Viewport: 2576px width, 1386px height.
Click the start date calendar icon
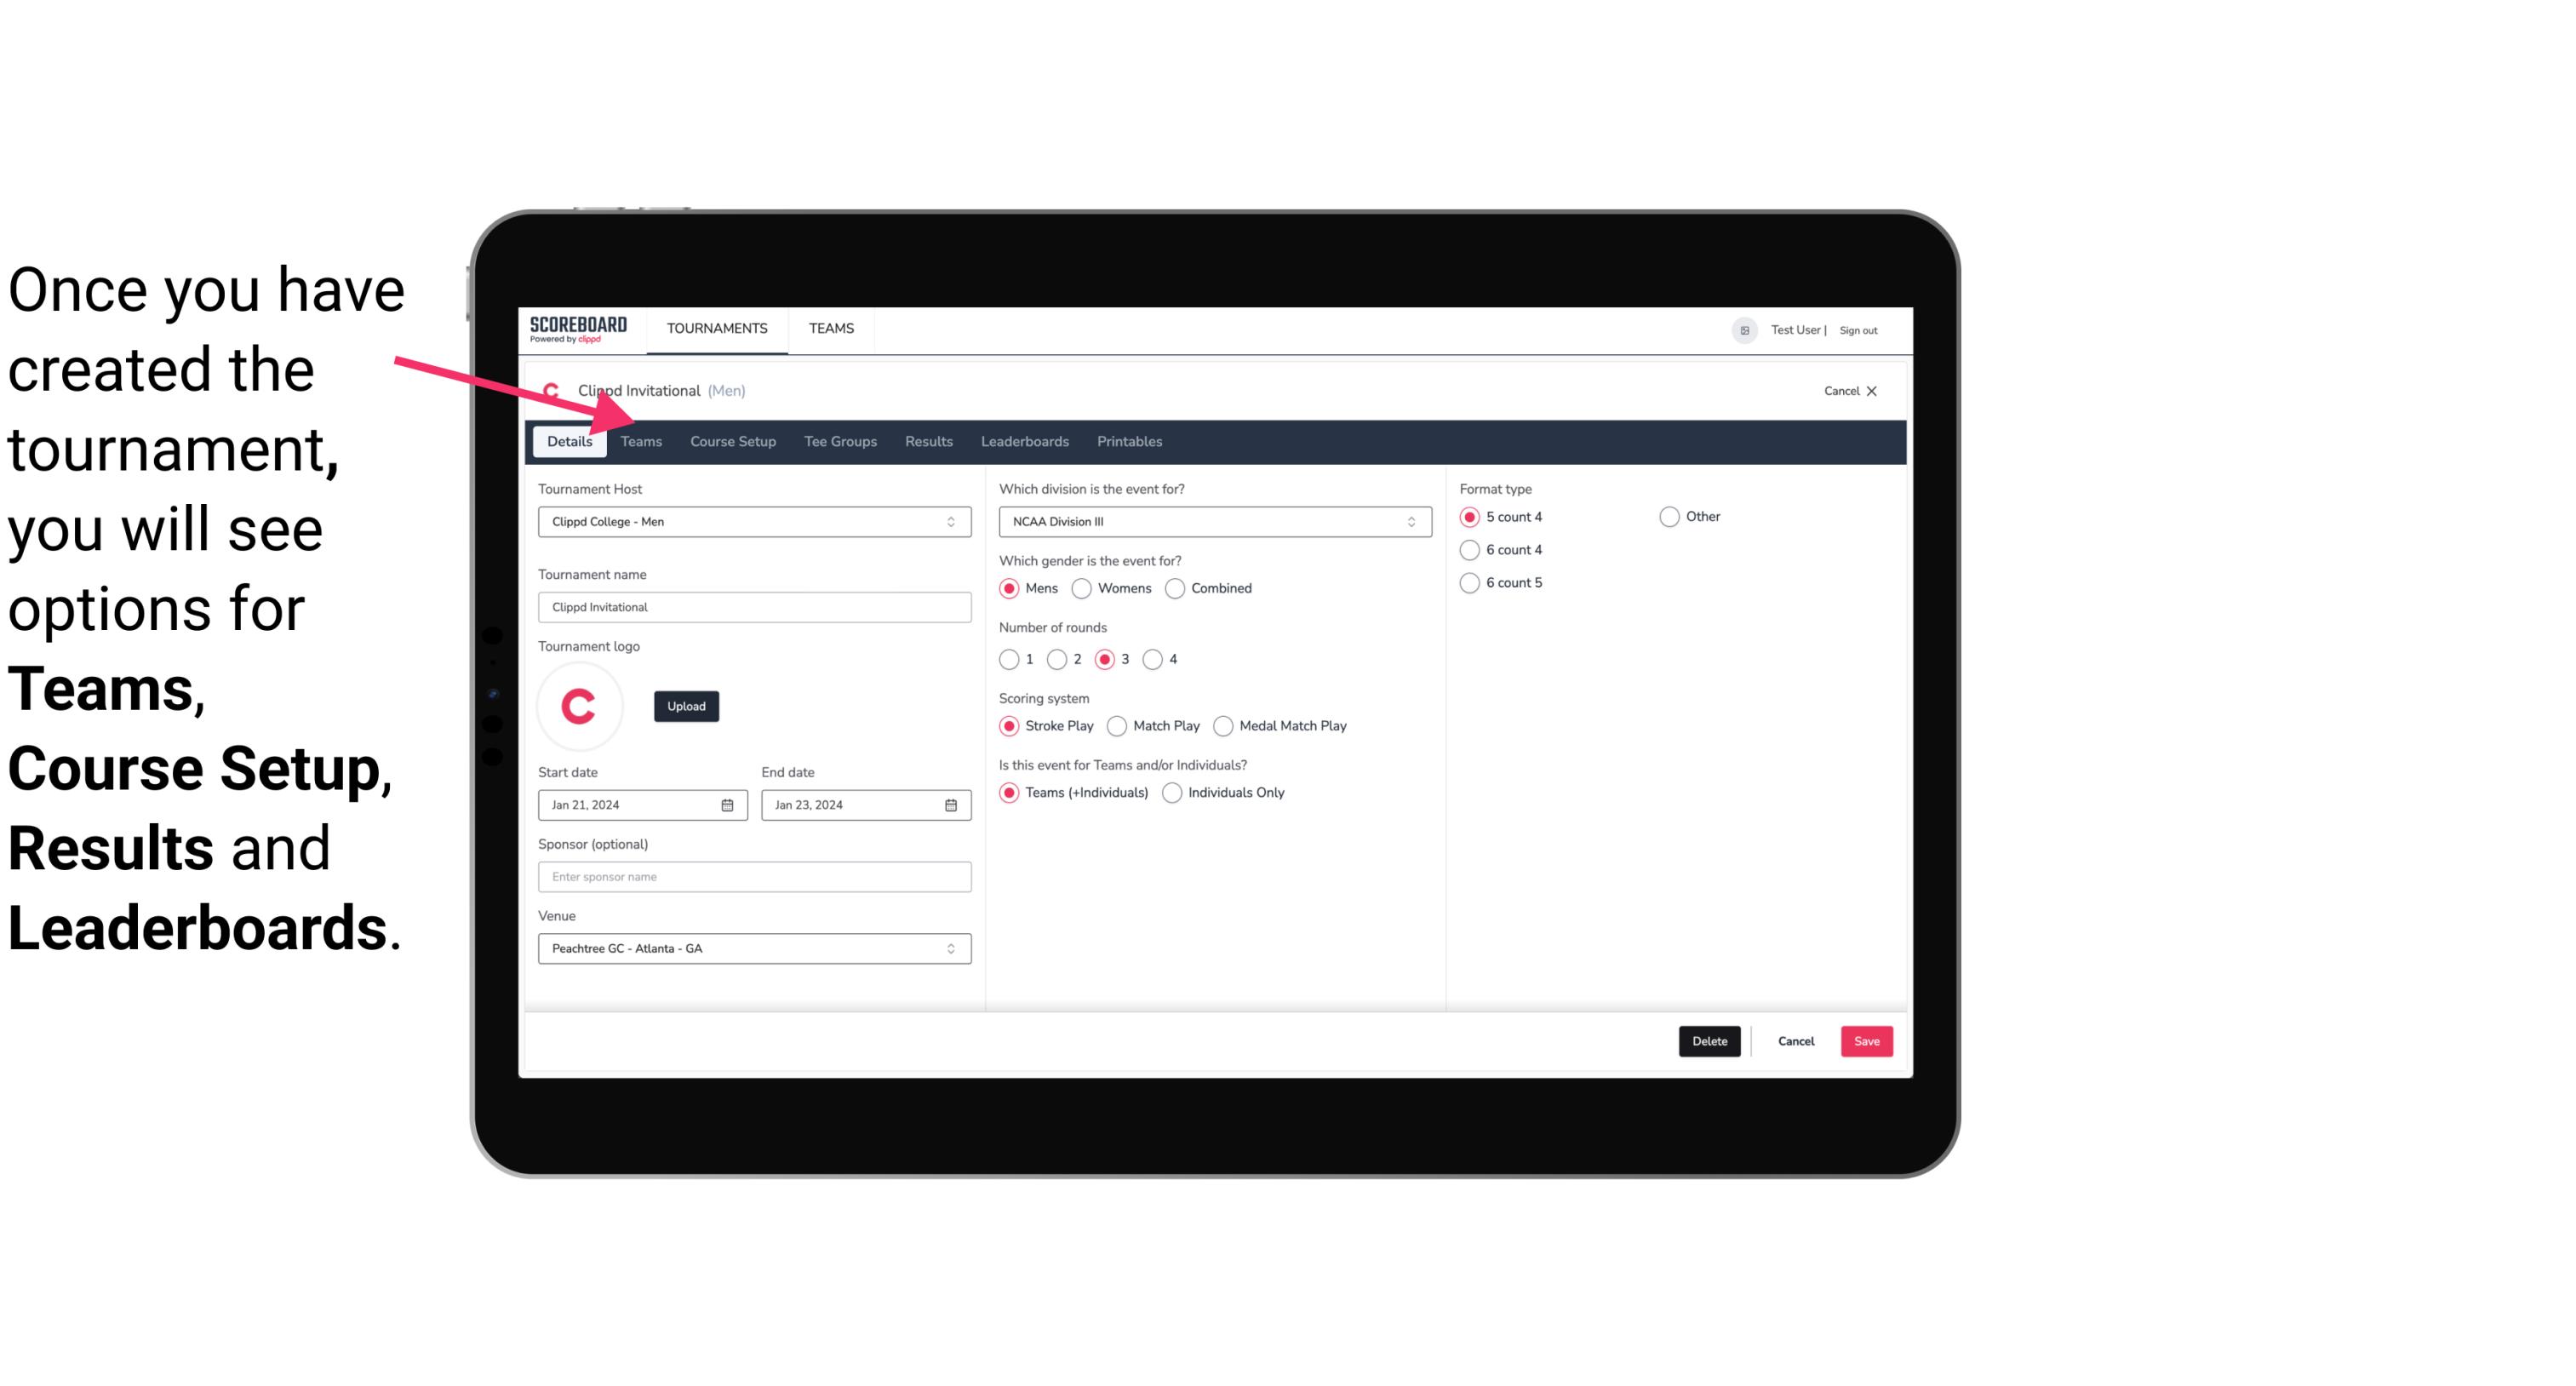tap(729, 805)
